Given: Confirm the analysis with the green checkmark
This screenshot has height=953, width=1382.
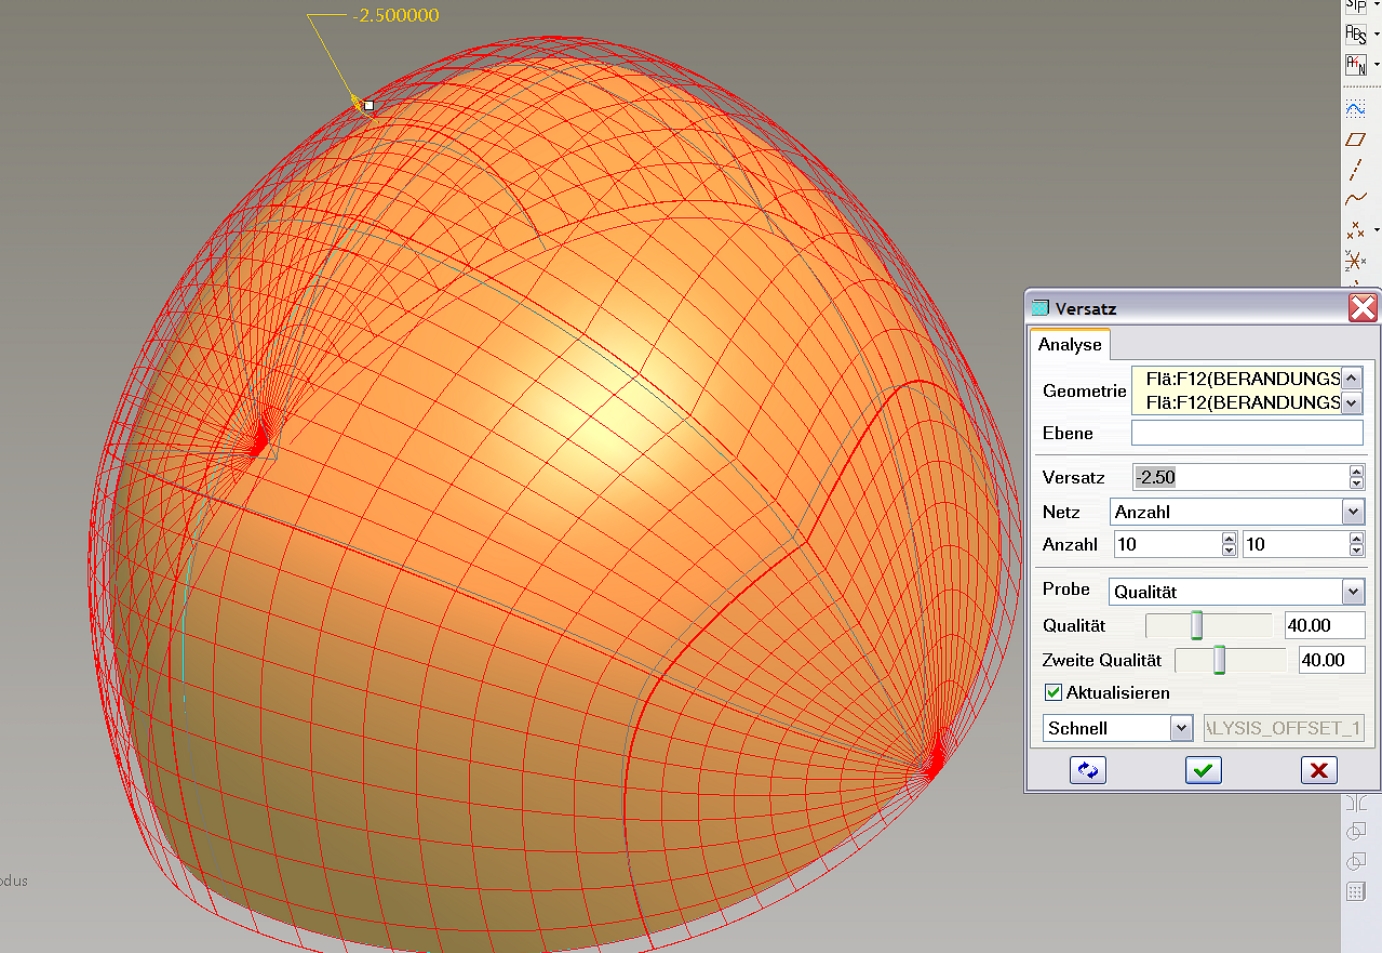Looking at the screenshot, I should pyautogui.click(x=1203, y=770).
